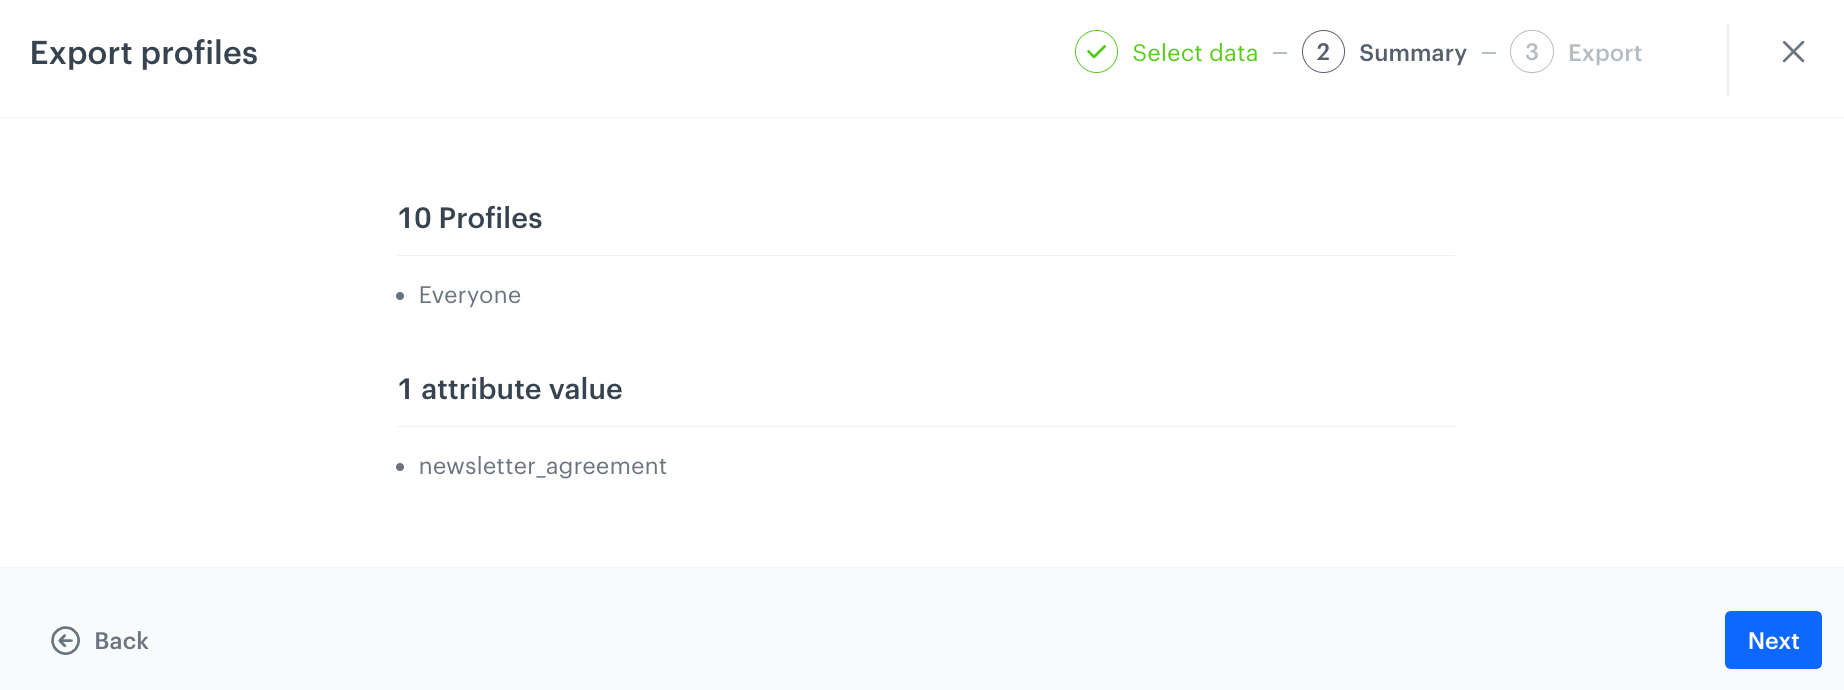Collapse the Everyone group listing
Screen dimensions: 1844x690
pyautogui.click(x=470, y=295)
